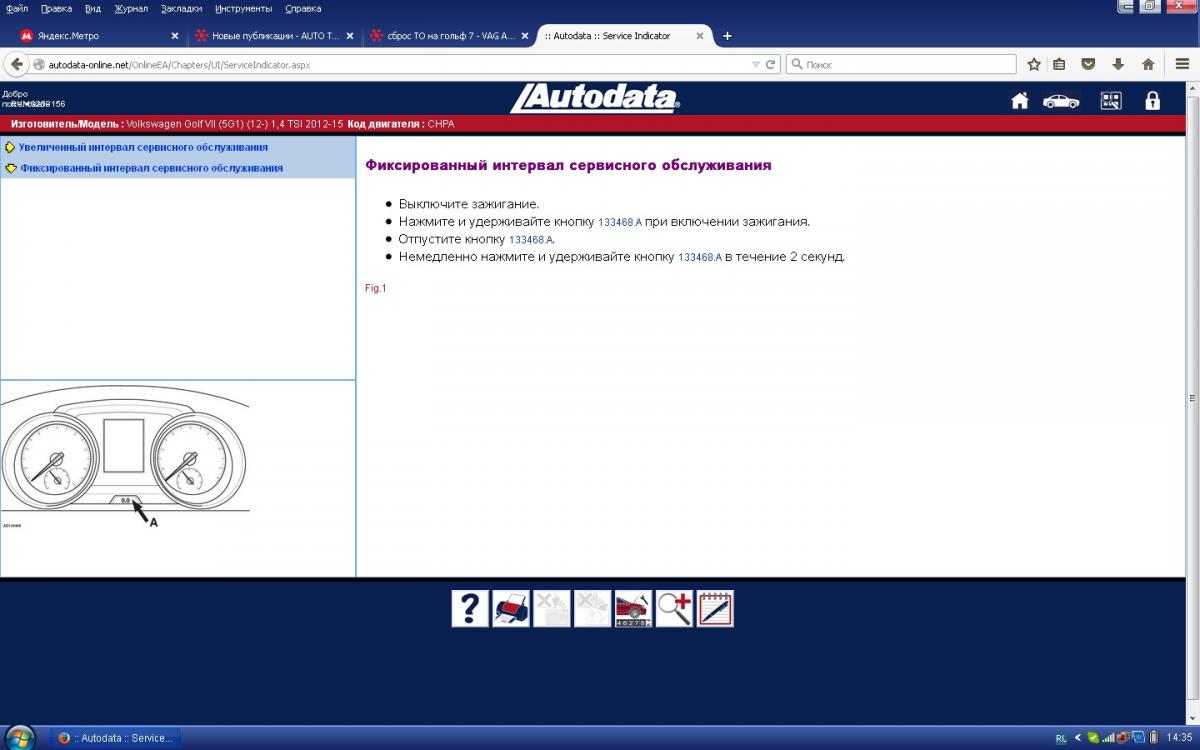
Task: Open the Windows Start button
Action: (x=19, y=738)
